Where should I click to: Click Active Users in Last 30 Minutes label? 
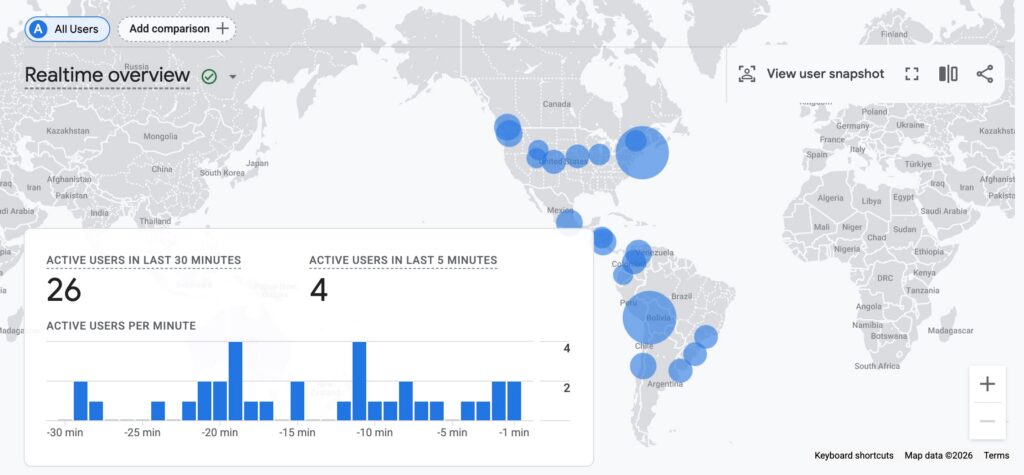pyautogui.click(x=144, y=260)
